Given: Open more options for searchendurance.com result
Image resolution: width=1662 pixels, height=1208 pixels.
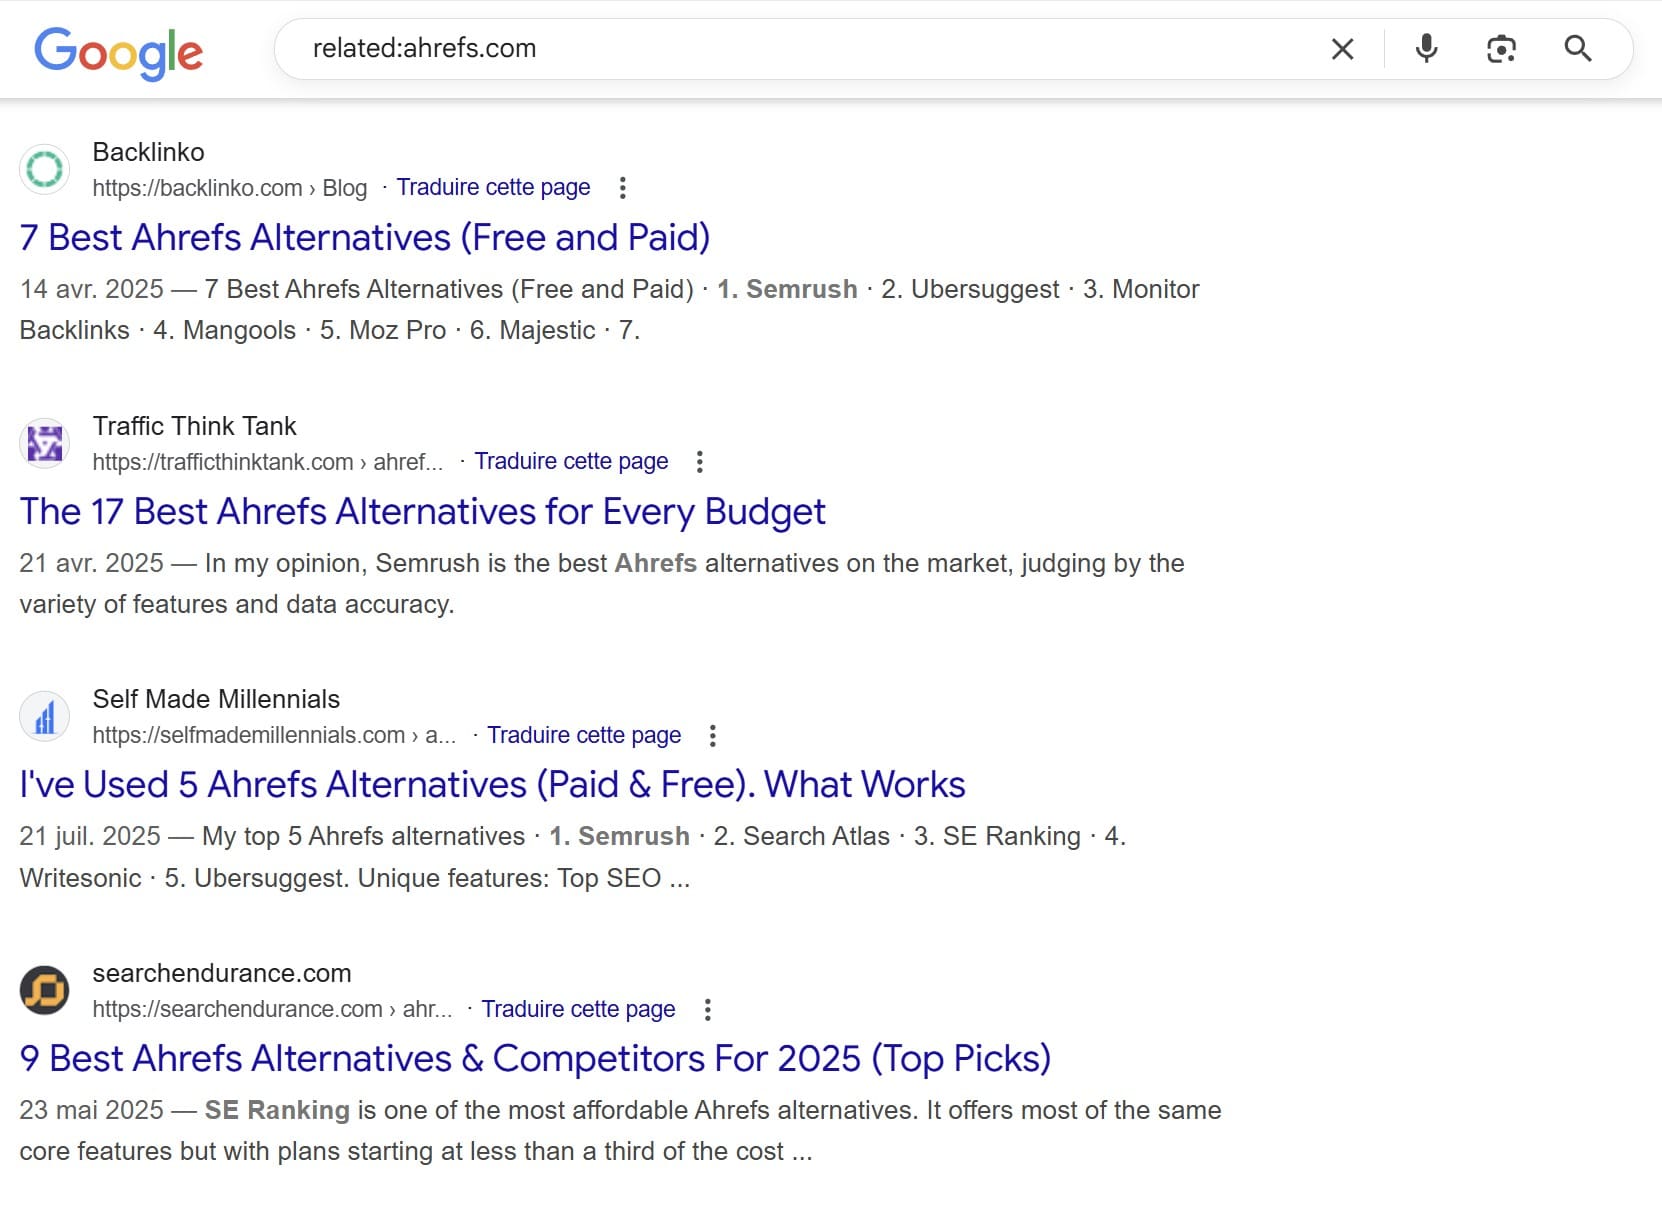Looking at the screenshot, I should (707, 1010).
